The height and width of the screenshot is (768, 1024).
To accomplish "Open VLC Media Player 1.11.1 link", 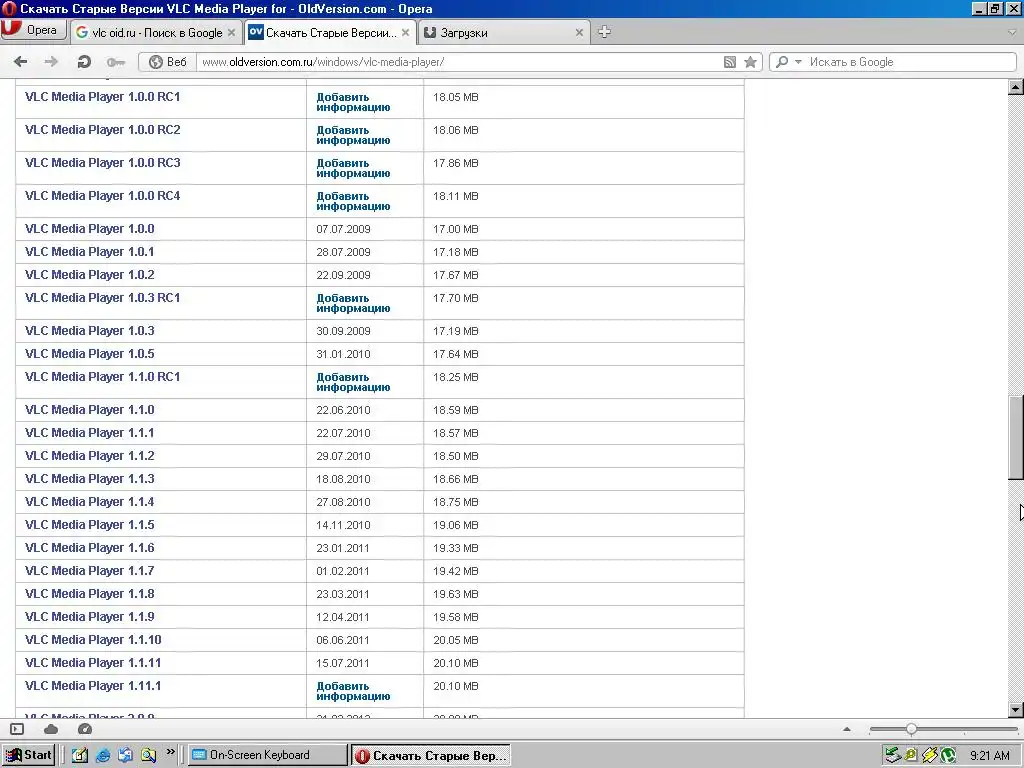I will tap(93, 685).
